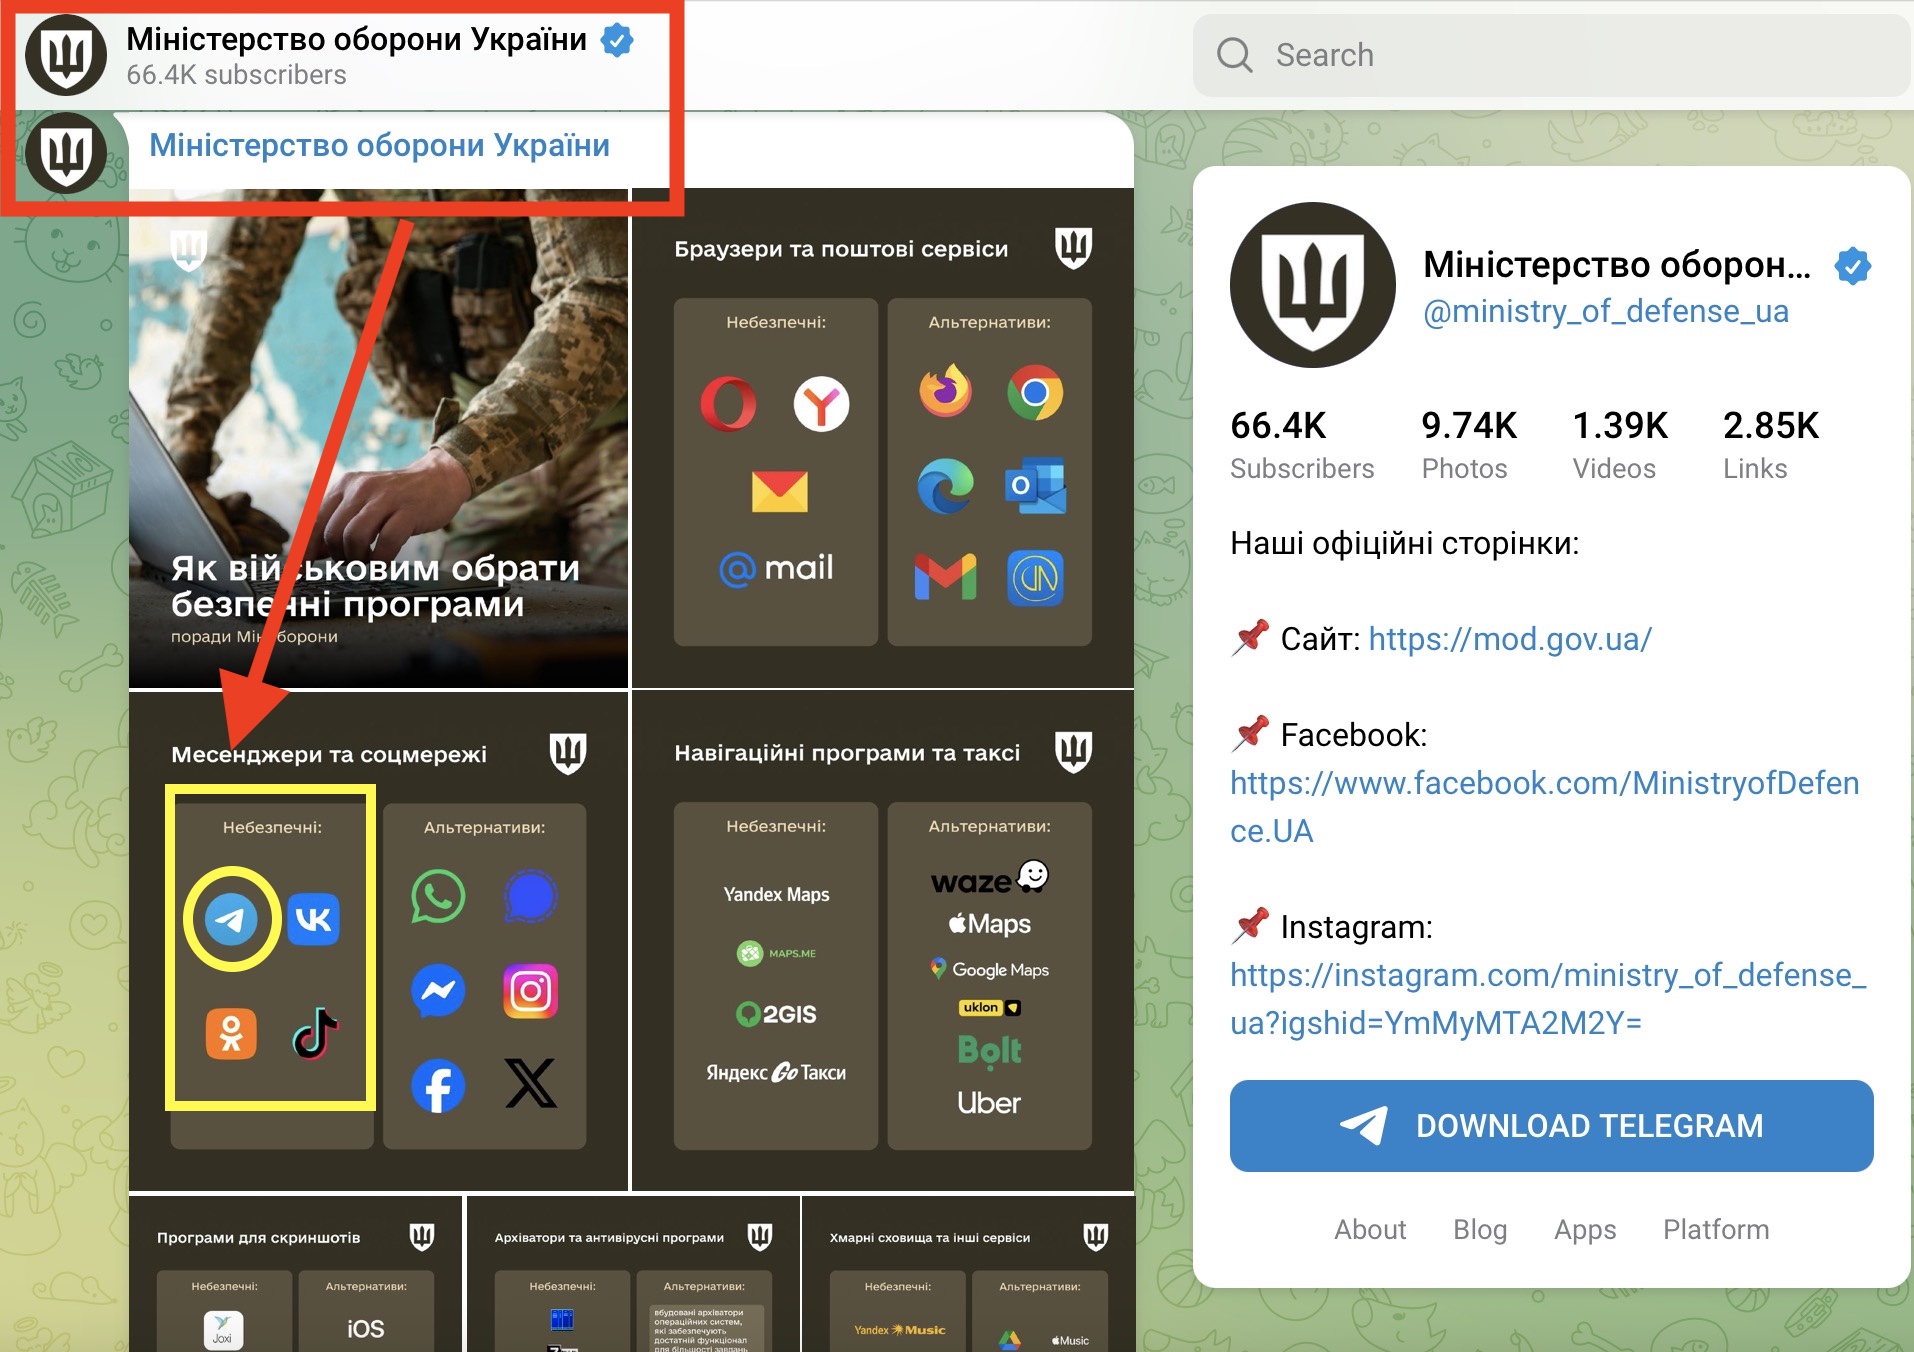The height and width of the screenshot is (1352, 1914).
Task: Open the Apps footer link
Action: 1585,1229
